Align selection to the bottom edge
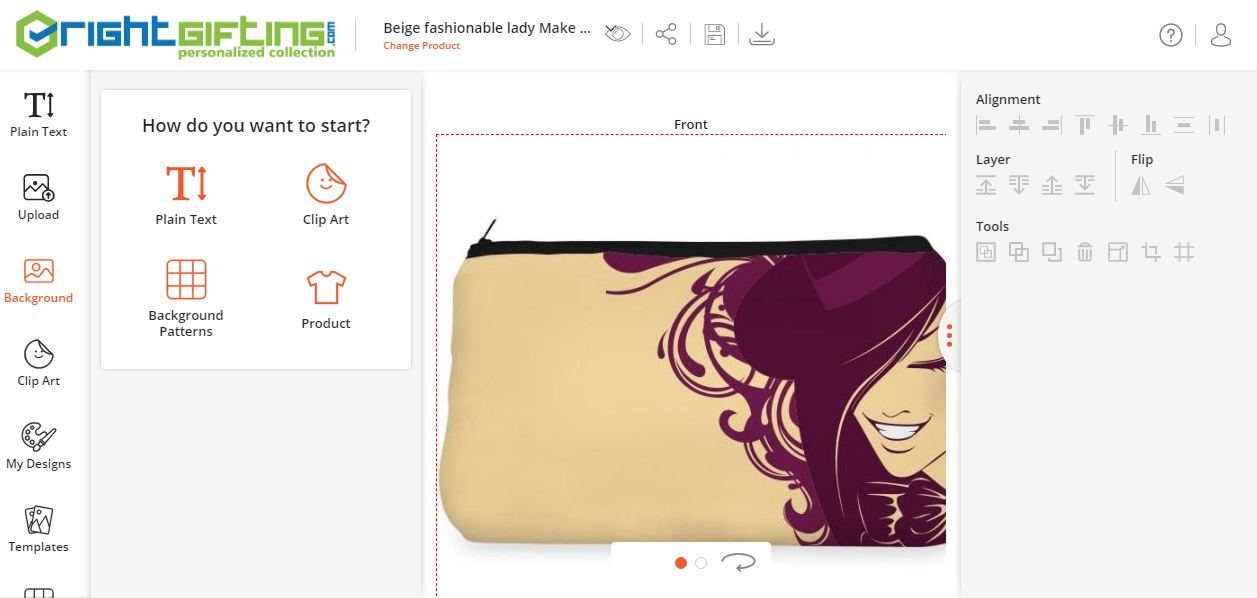Image resolution: width=1257 pixels, height=598 pixels. (x=1151, y=125)
